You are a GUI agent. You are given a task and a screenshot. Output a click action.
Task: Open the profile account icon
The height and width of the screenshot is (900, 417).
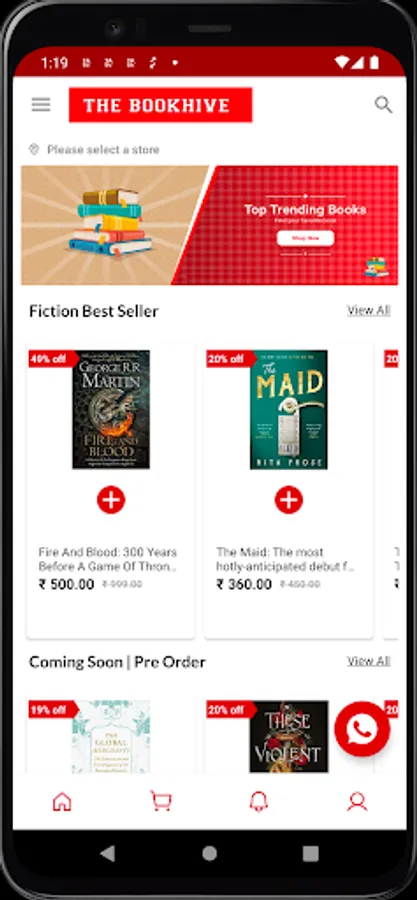click(x=357, y=801)
